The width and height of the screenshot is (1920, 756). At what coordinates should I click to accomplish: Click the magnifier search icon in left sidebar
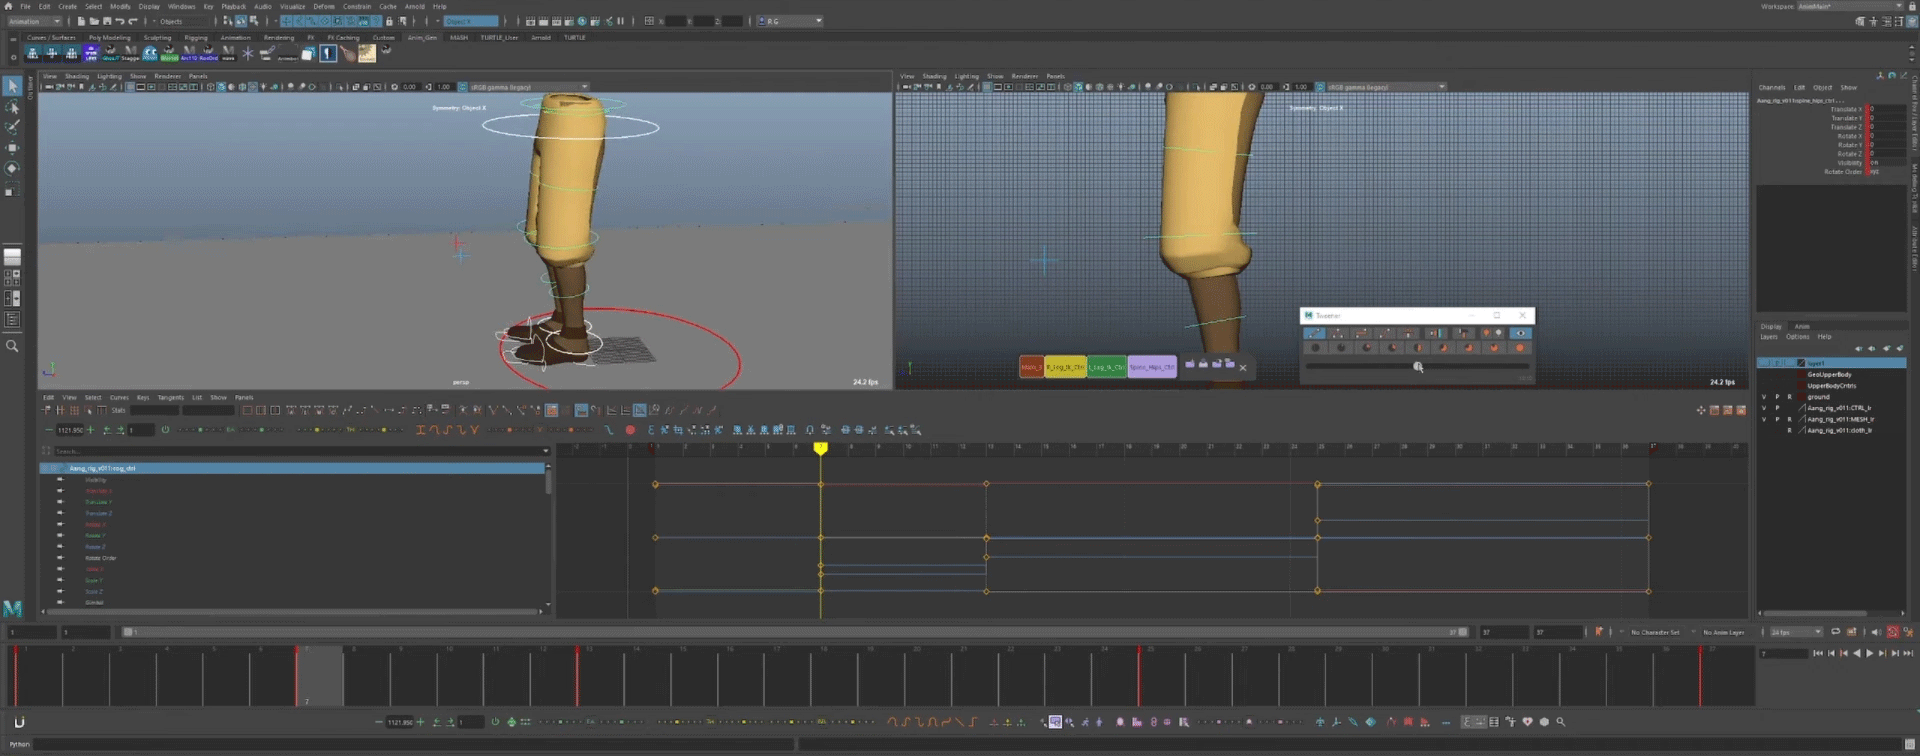(x=12, y=346)
